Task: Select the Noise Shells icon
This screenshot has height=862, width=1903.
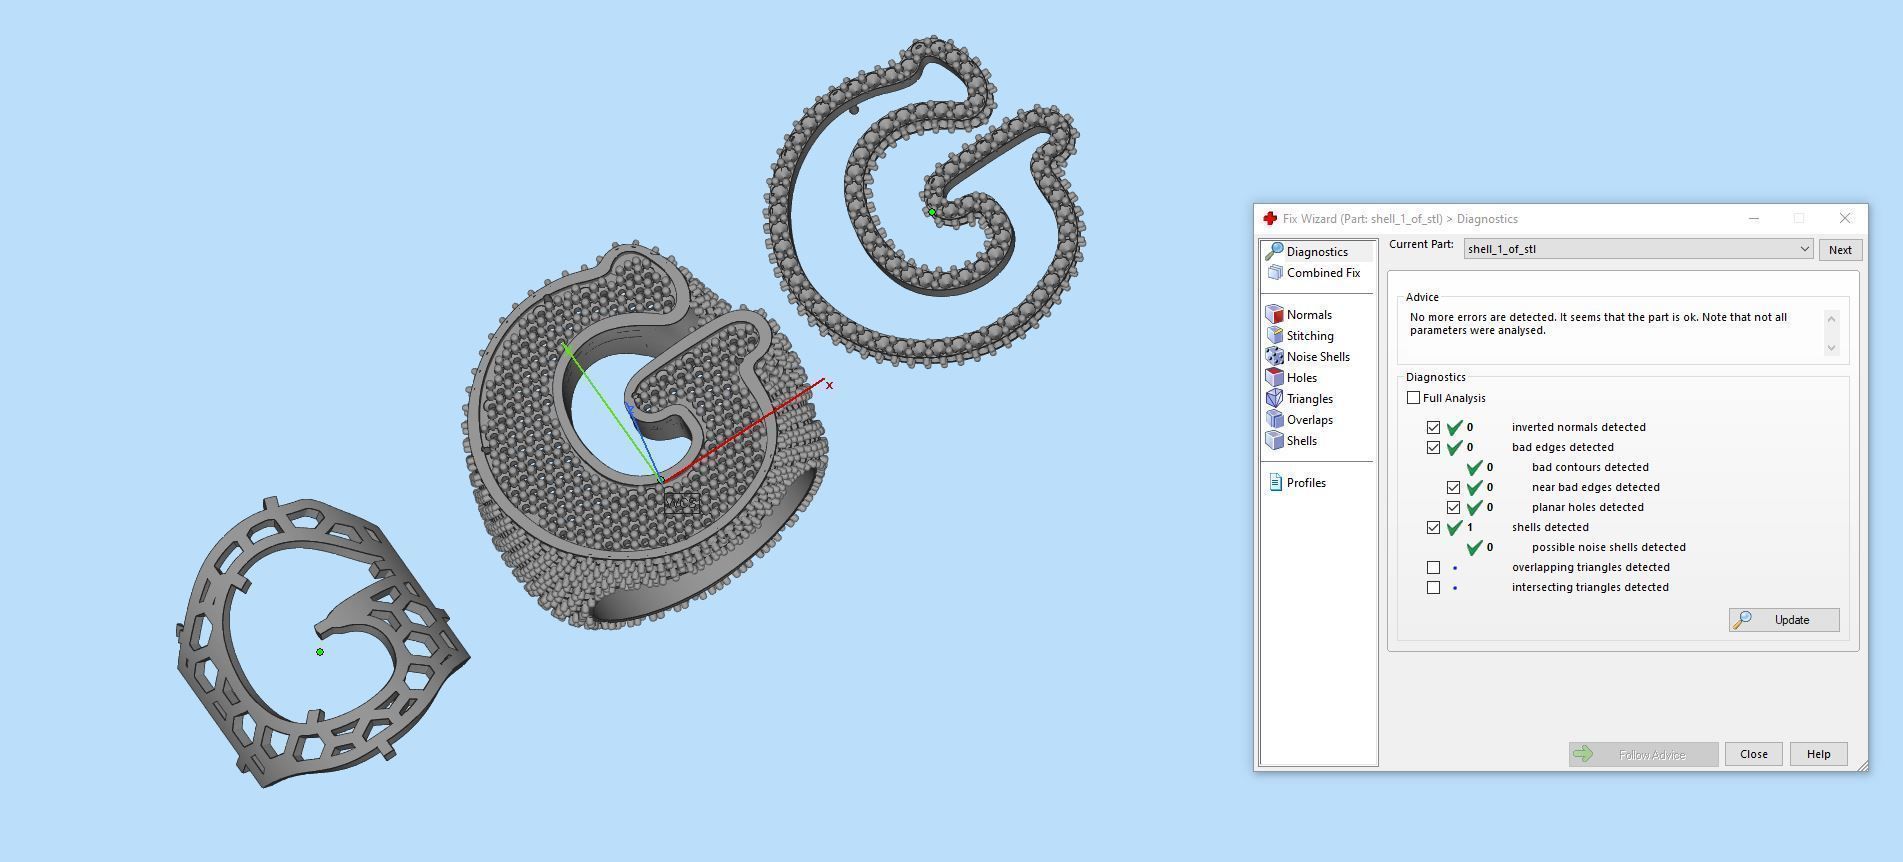Action: pos(1274,357)
